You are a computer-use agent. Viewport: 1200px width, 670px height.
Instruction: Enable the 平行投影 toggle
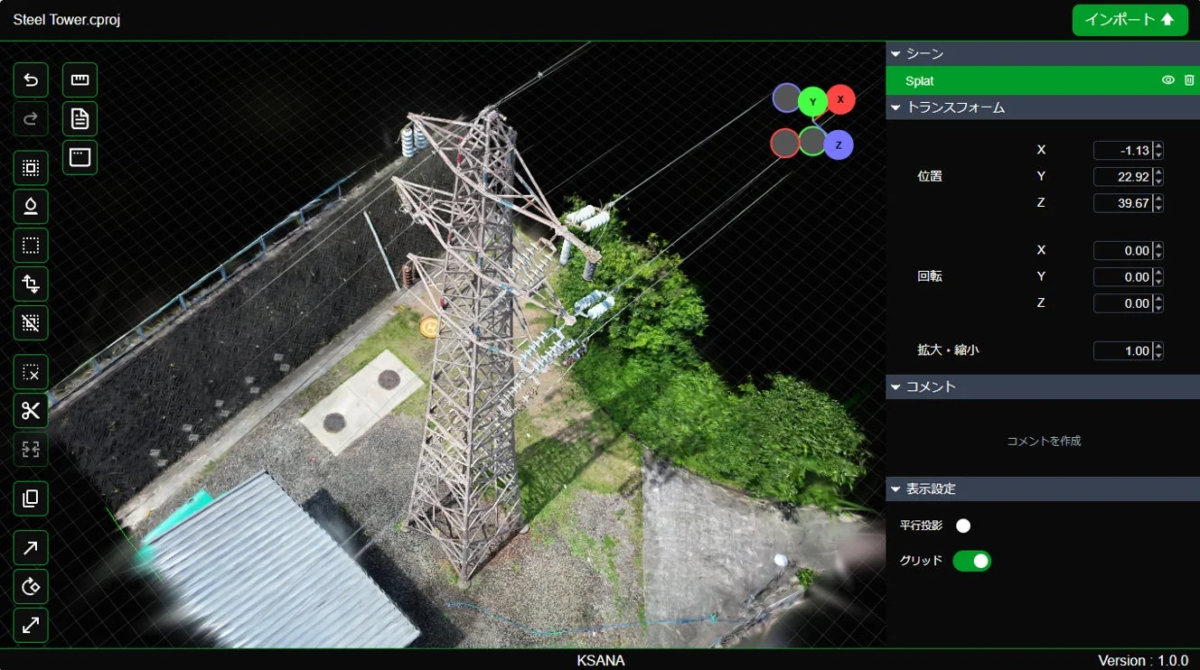click(x=964, y=525)
